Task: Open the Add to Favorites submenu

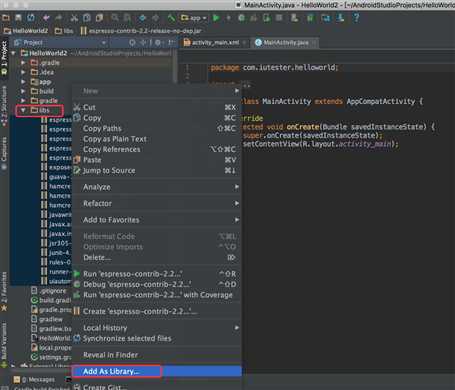Action: (x=157, y=220)
